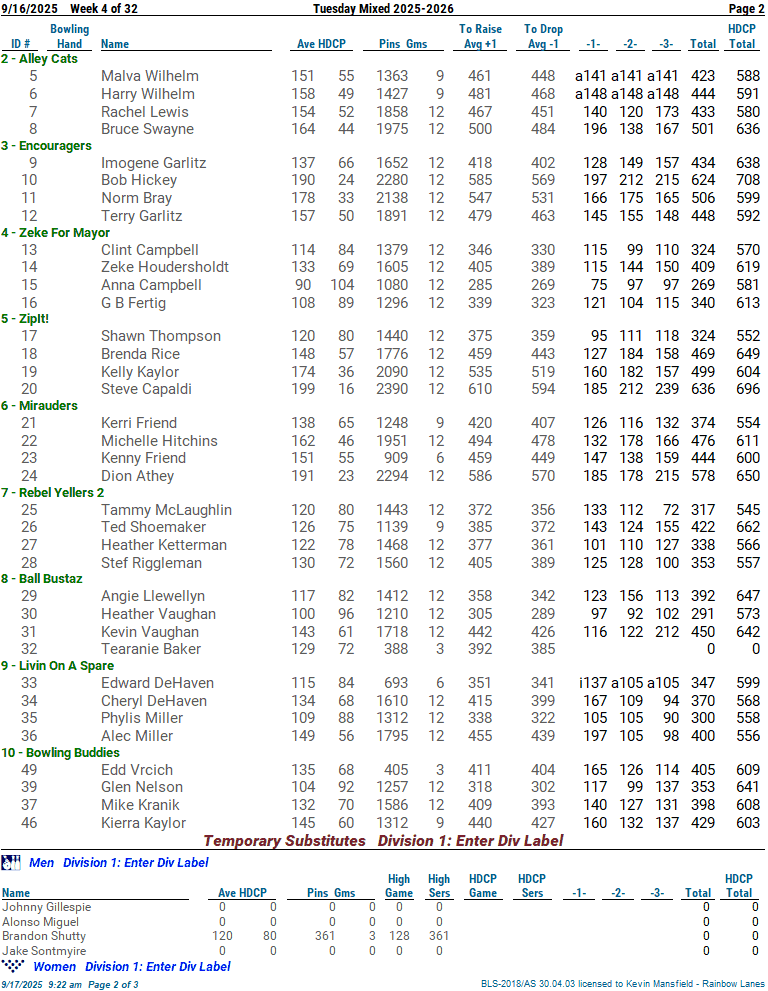Click bowler name Shawn Thompson
Screen dimensions: 768x991
coord(161,336)
